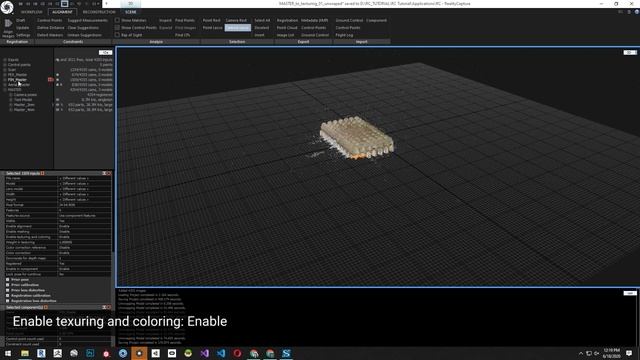Click the red icon in Selected inputs header
The image size is (640, 360).
pyautogui.click(x=42, y=173)
